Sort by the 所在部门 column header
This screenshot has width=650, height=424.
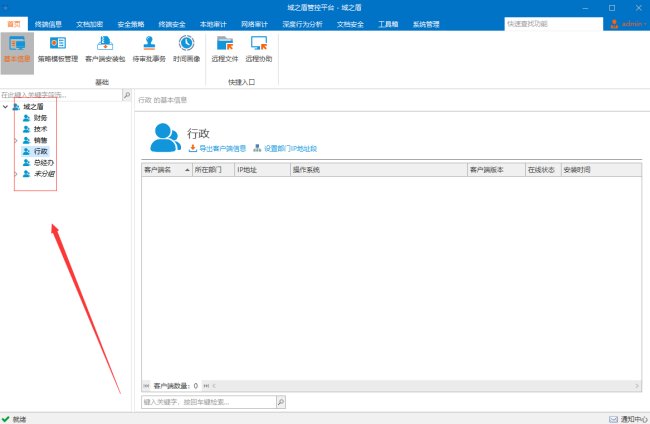213,170
